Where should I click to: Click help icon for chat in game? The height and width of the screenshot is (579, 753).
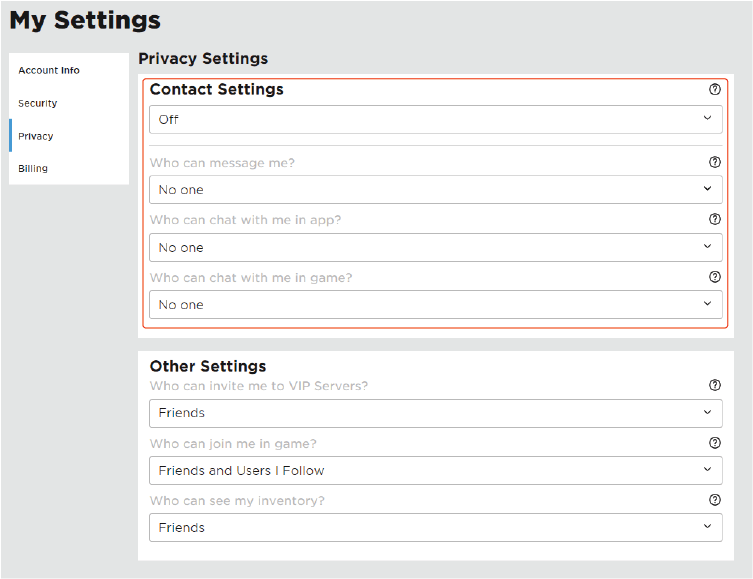(714, 277)
